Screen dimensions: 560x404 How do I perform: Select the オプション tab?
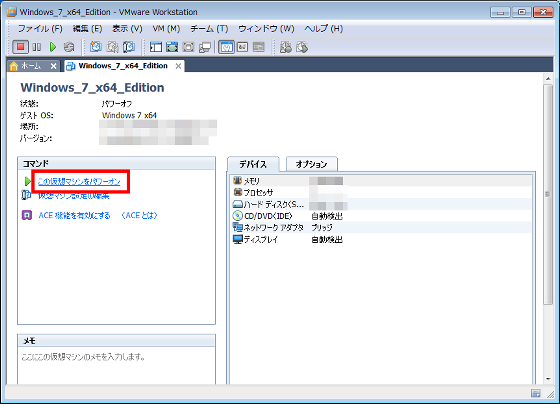tap(311, 164)
